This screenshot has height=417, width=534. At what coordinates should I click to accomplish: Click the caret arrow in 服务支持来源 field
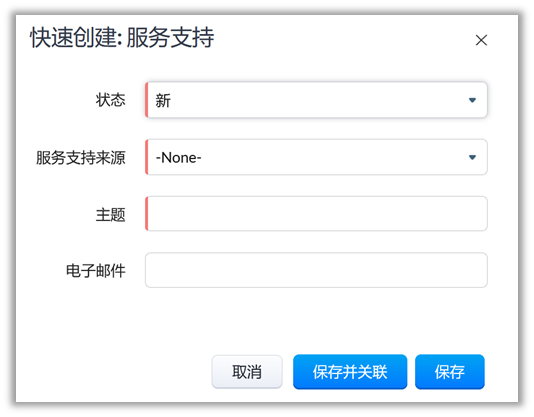472,157
